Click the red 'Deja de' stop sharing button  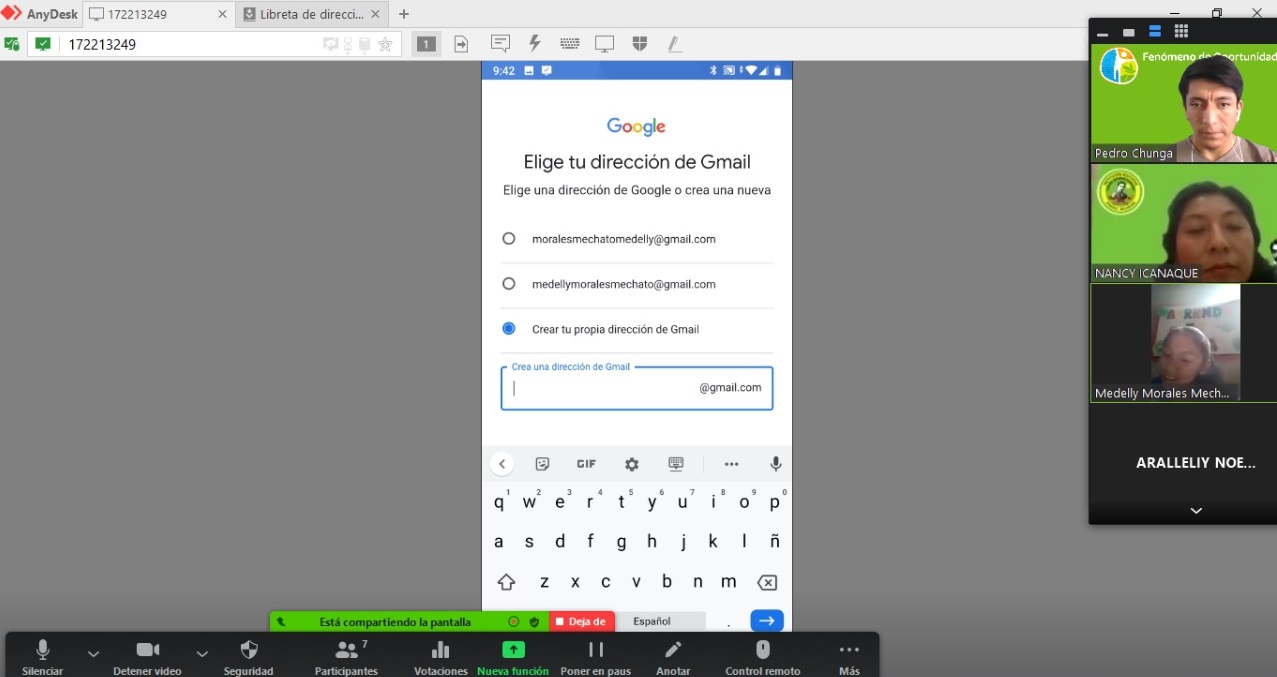(x=581, y=621)
